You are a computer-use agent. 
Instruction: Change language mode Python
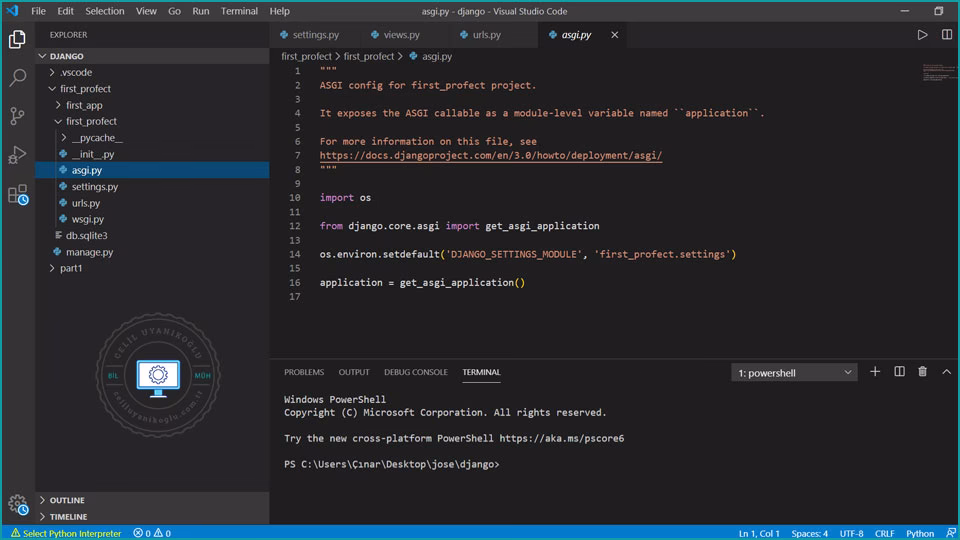click(920, 533)
